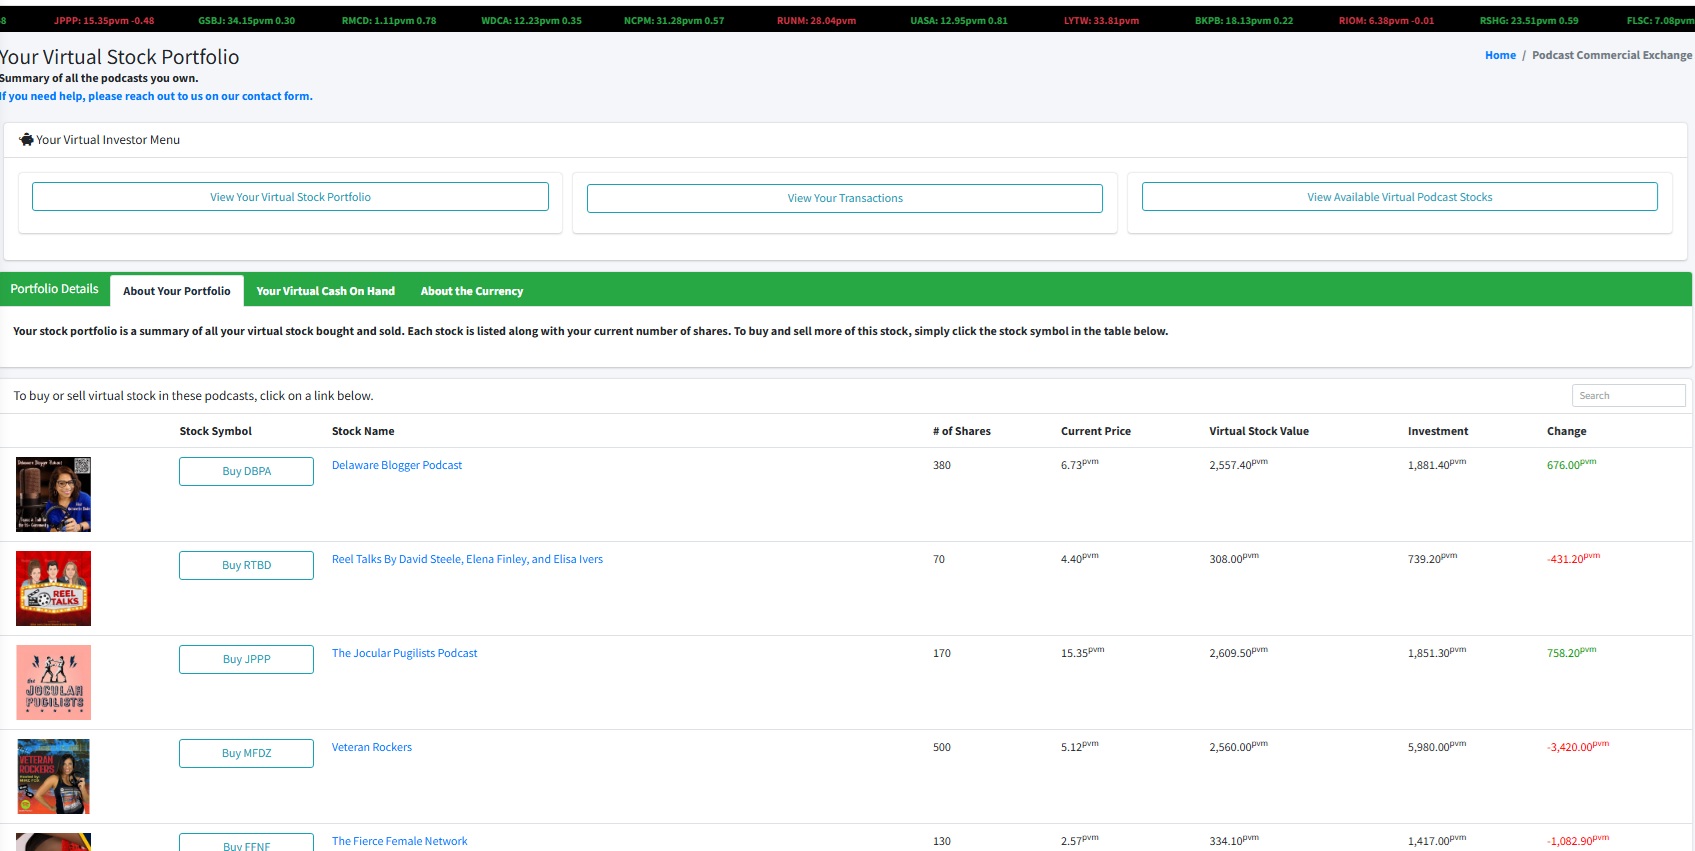Viewport: 1695px width, 851px height.
Task: Click the Delaware Blogger Podcast cover thumbnail
Action: tap(53, 494)
